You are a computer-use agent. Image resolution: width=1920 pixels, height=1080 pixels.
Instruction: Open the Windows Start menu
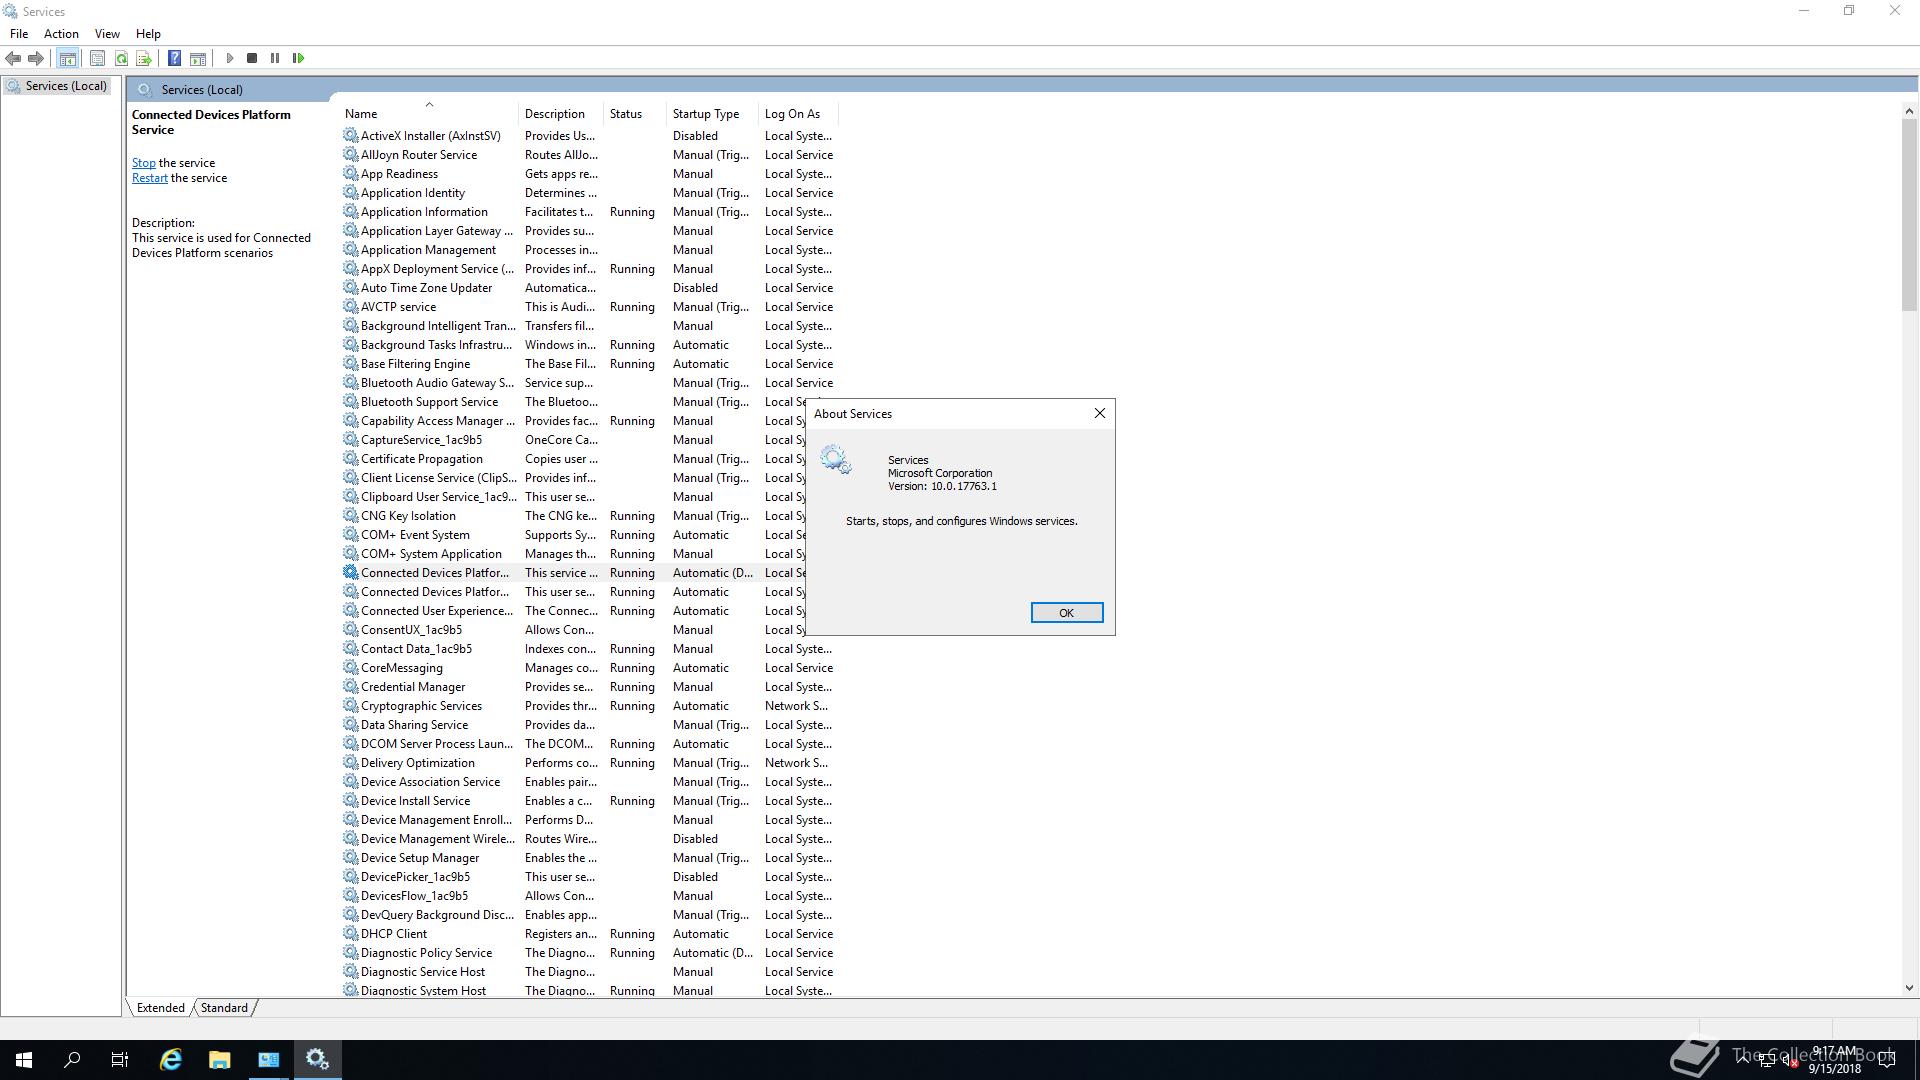24,1060
